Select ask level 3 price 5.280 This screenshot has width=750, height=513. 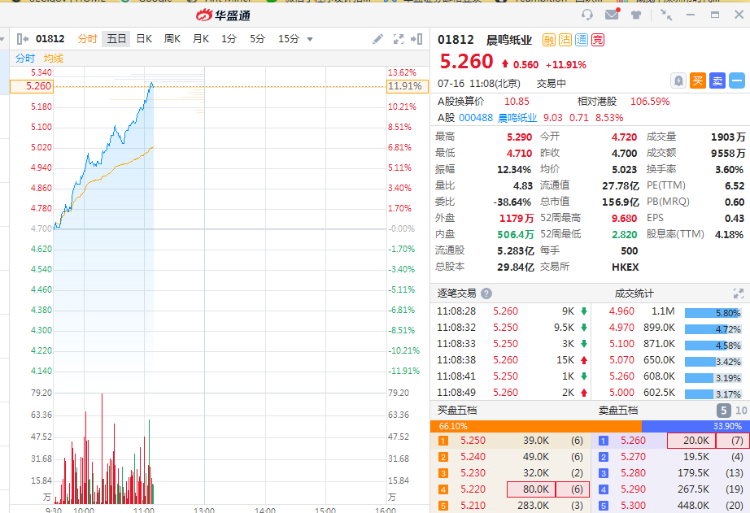(x=633, y=473)
